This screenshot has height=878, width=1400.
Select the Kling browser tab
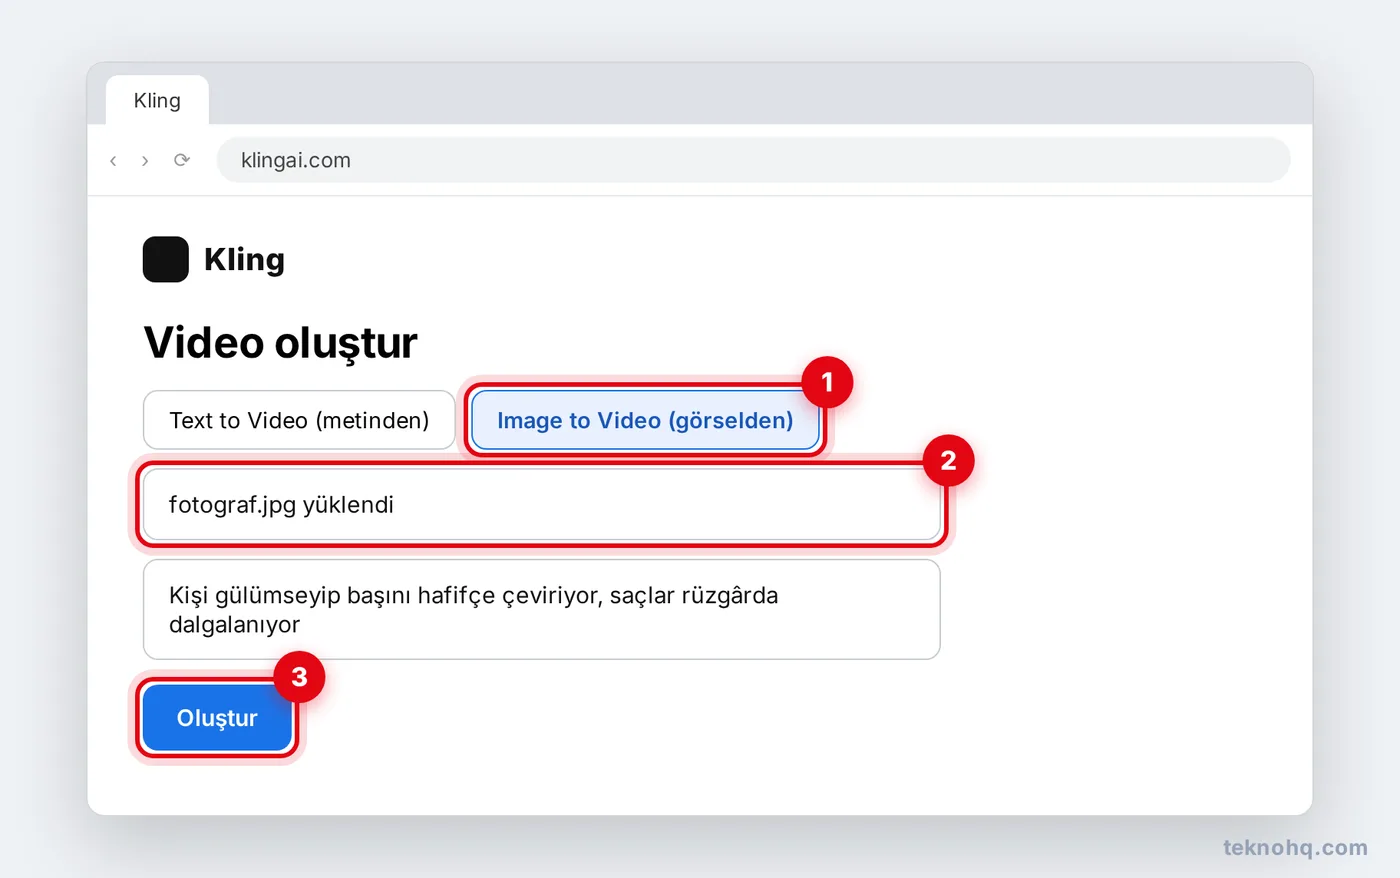pyautogui.click(x=157, y=100)
